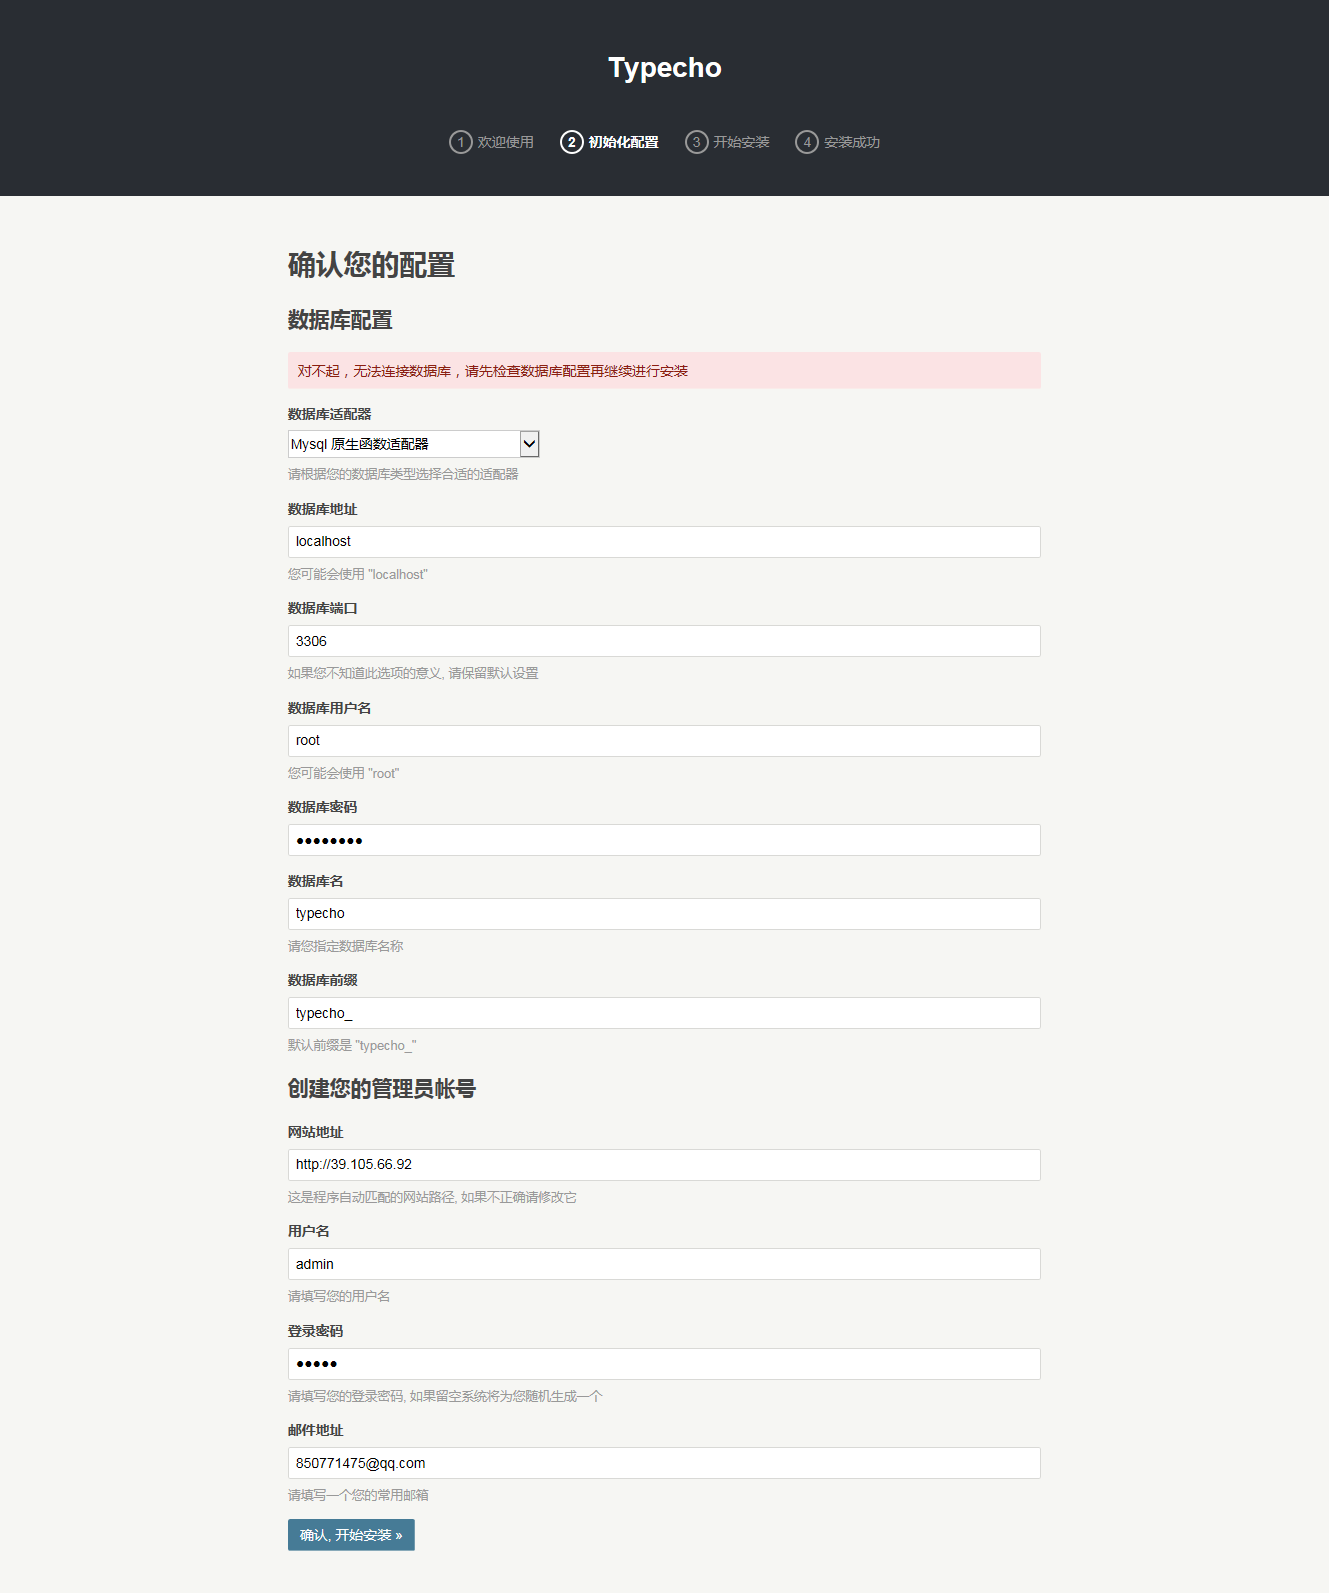The width and height of the screenshot is (1329, 1593).
Task: Select the 数据库名 field containing typecho
Action: 664,914
